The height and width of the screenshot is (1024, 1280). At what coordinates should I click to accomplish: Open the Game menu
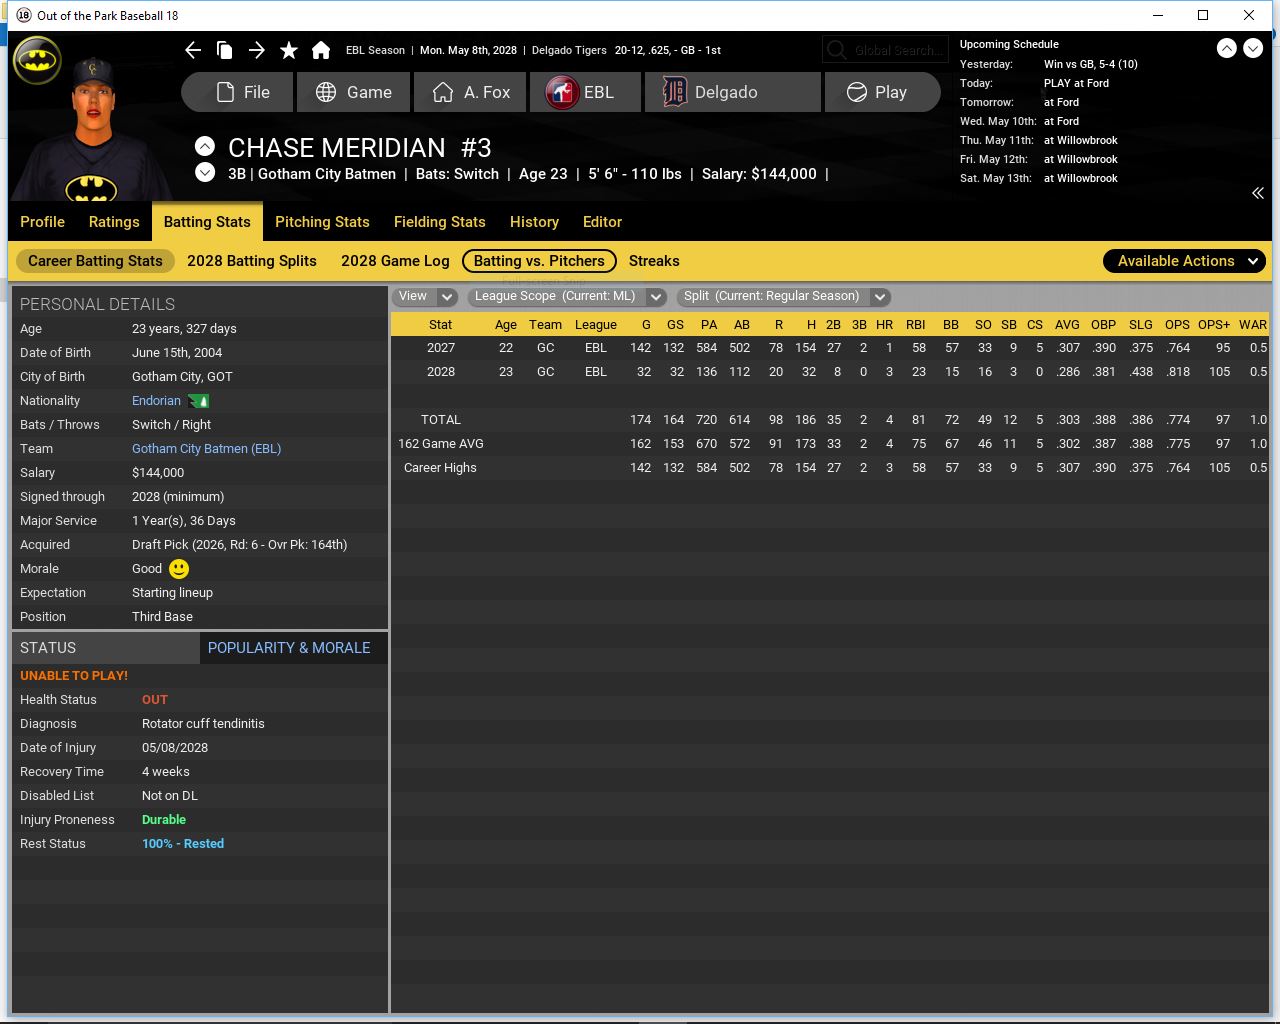pos(354,92)
